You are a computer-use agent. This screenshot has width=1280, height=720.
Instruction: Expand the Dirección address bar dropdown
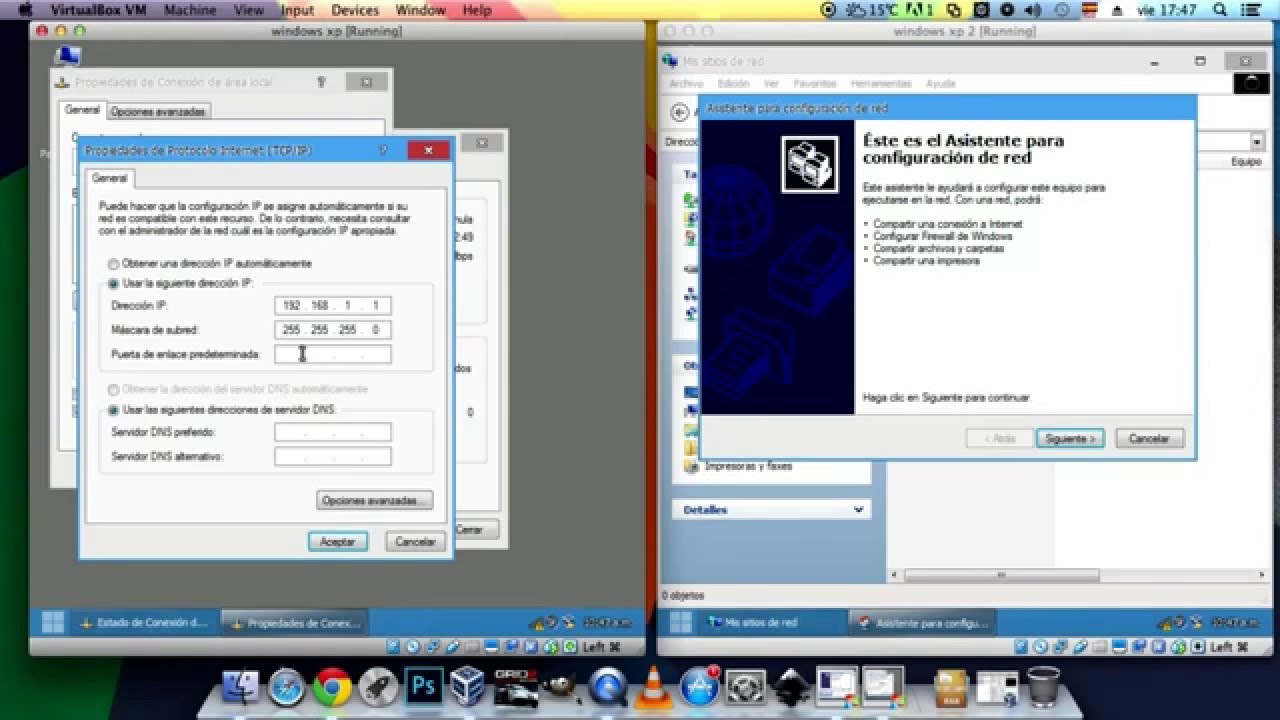coord(1256,142)
